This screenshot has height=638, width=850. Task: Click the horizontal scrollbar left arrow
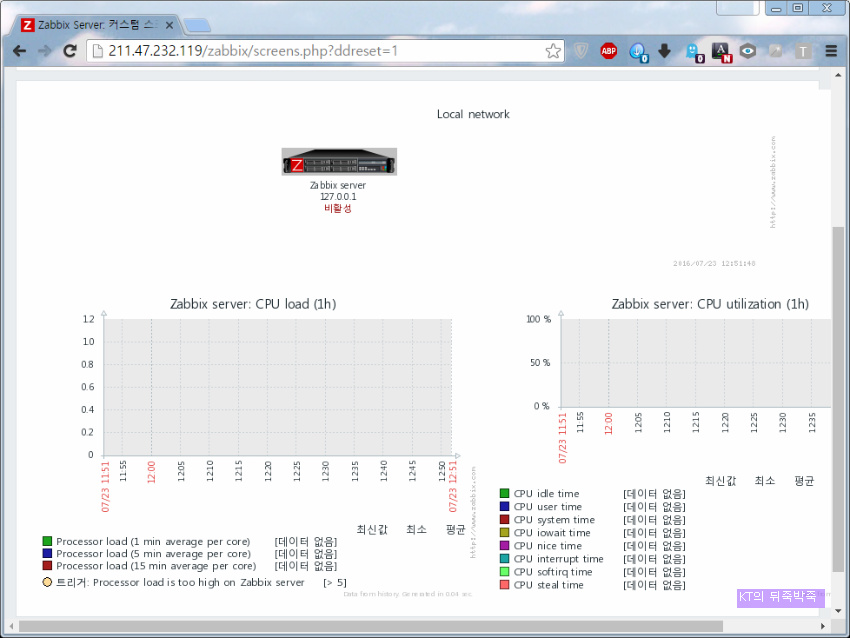coord(11,626)
